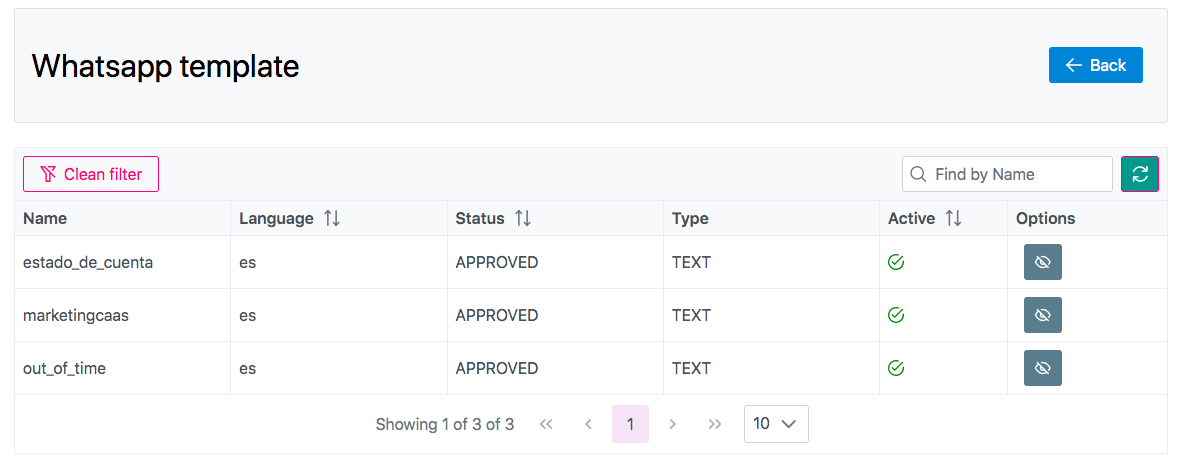Hide the marketingcaas template
Viewport: 1192px width, 460px height.
coord(1042,315)
